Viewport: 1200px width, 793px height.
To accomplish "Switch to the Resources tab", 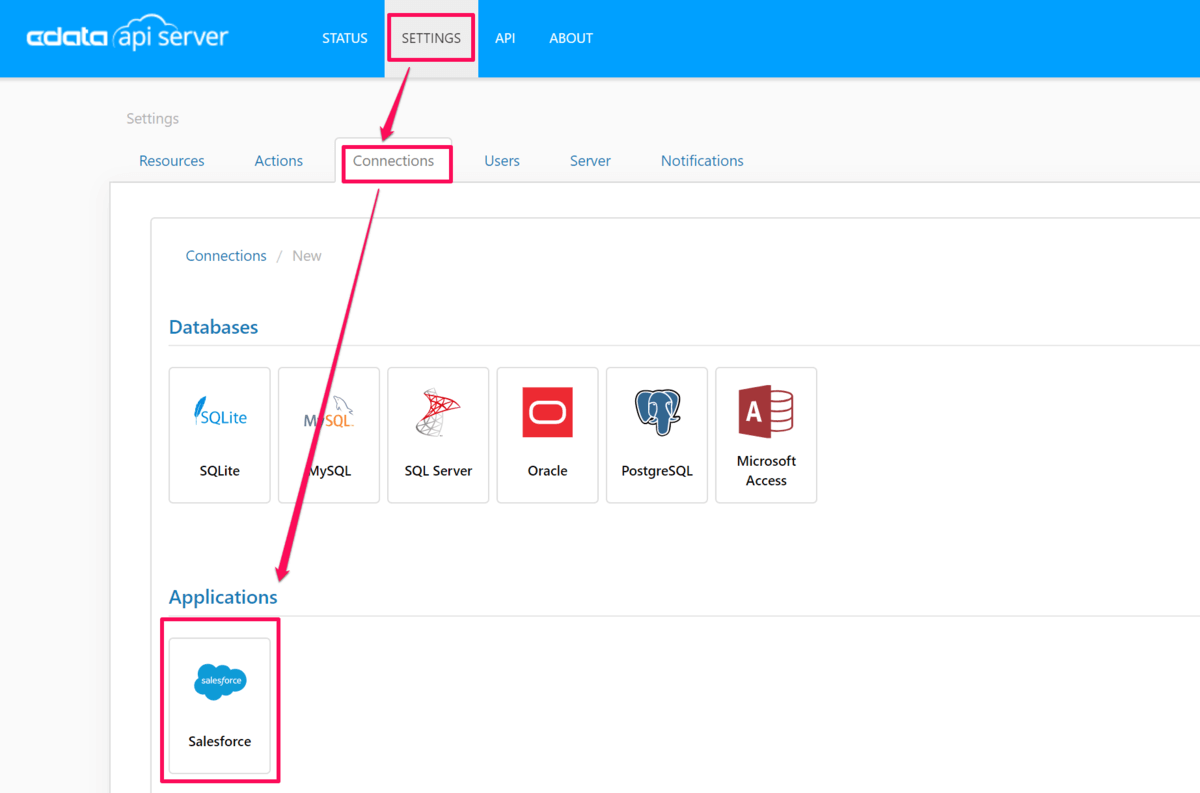I will [172, 161].
